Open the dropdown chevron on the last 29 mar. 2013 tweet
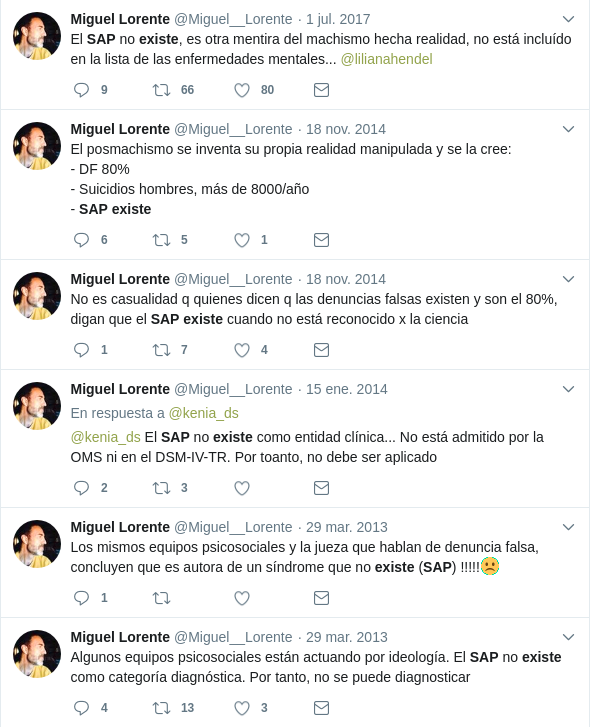 click(568, 637)
